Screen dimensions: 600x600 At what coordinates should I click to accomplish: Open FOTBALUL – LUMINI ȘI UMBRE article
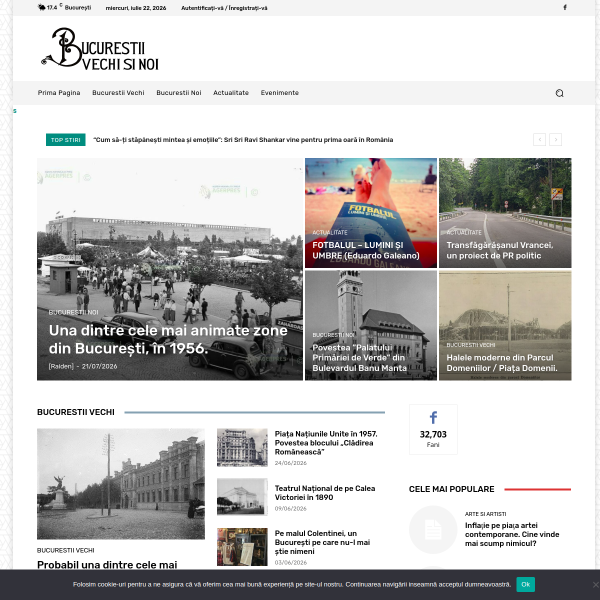[x=366, y=250]
